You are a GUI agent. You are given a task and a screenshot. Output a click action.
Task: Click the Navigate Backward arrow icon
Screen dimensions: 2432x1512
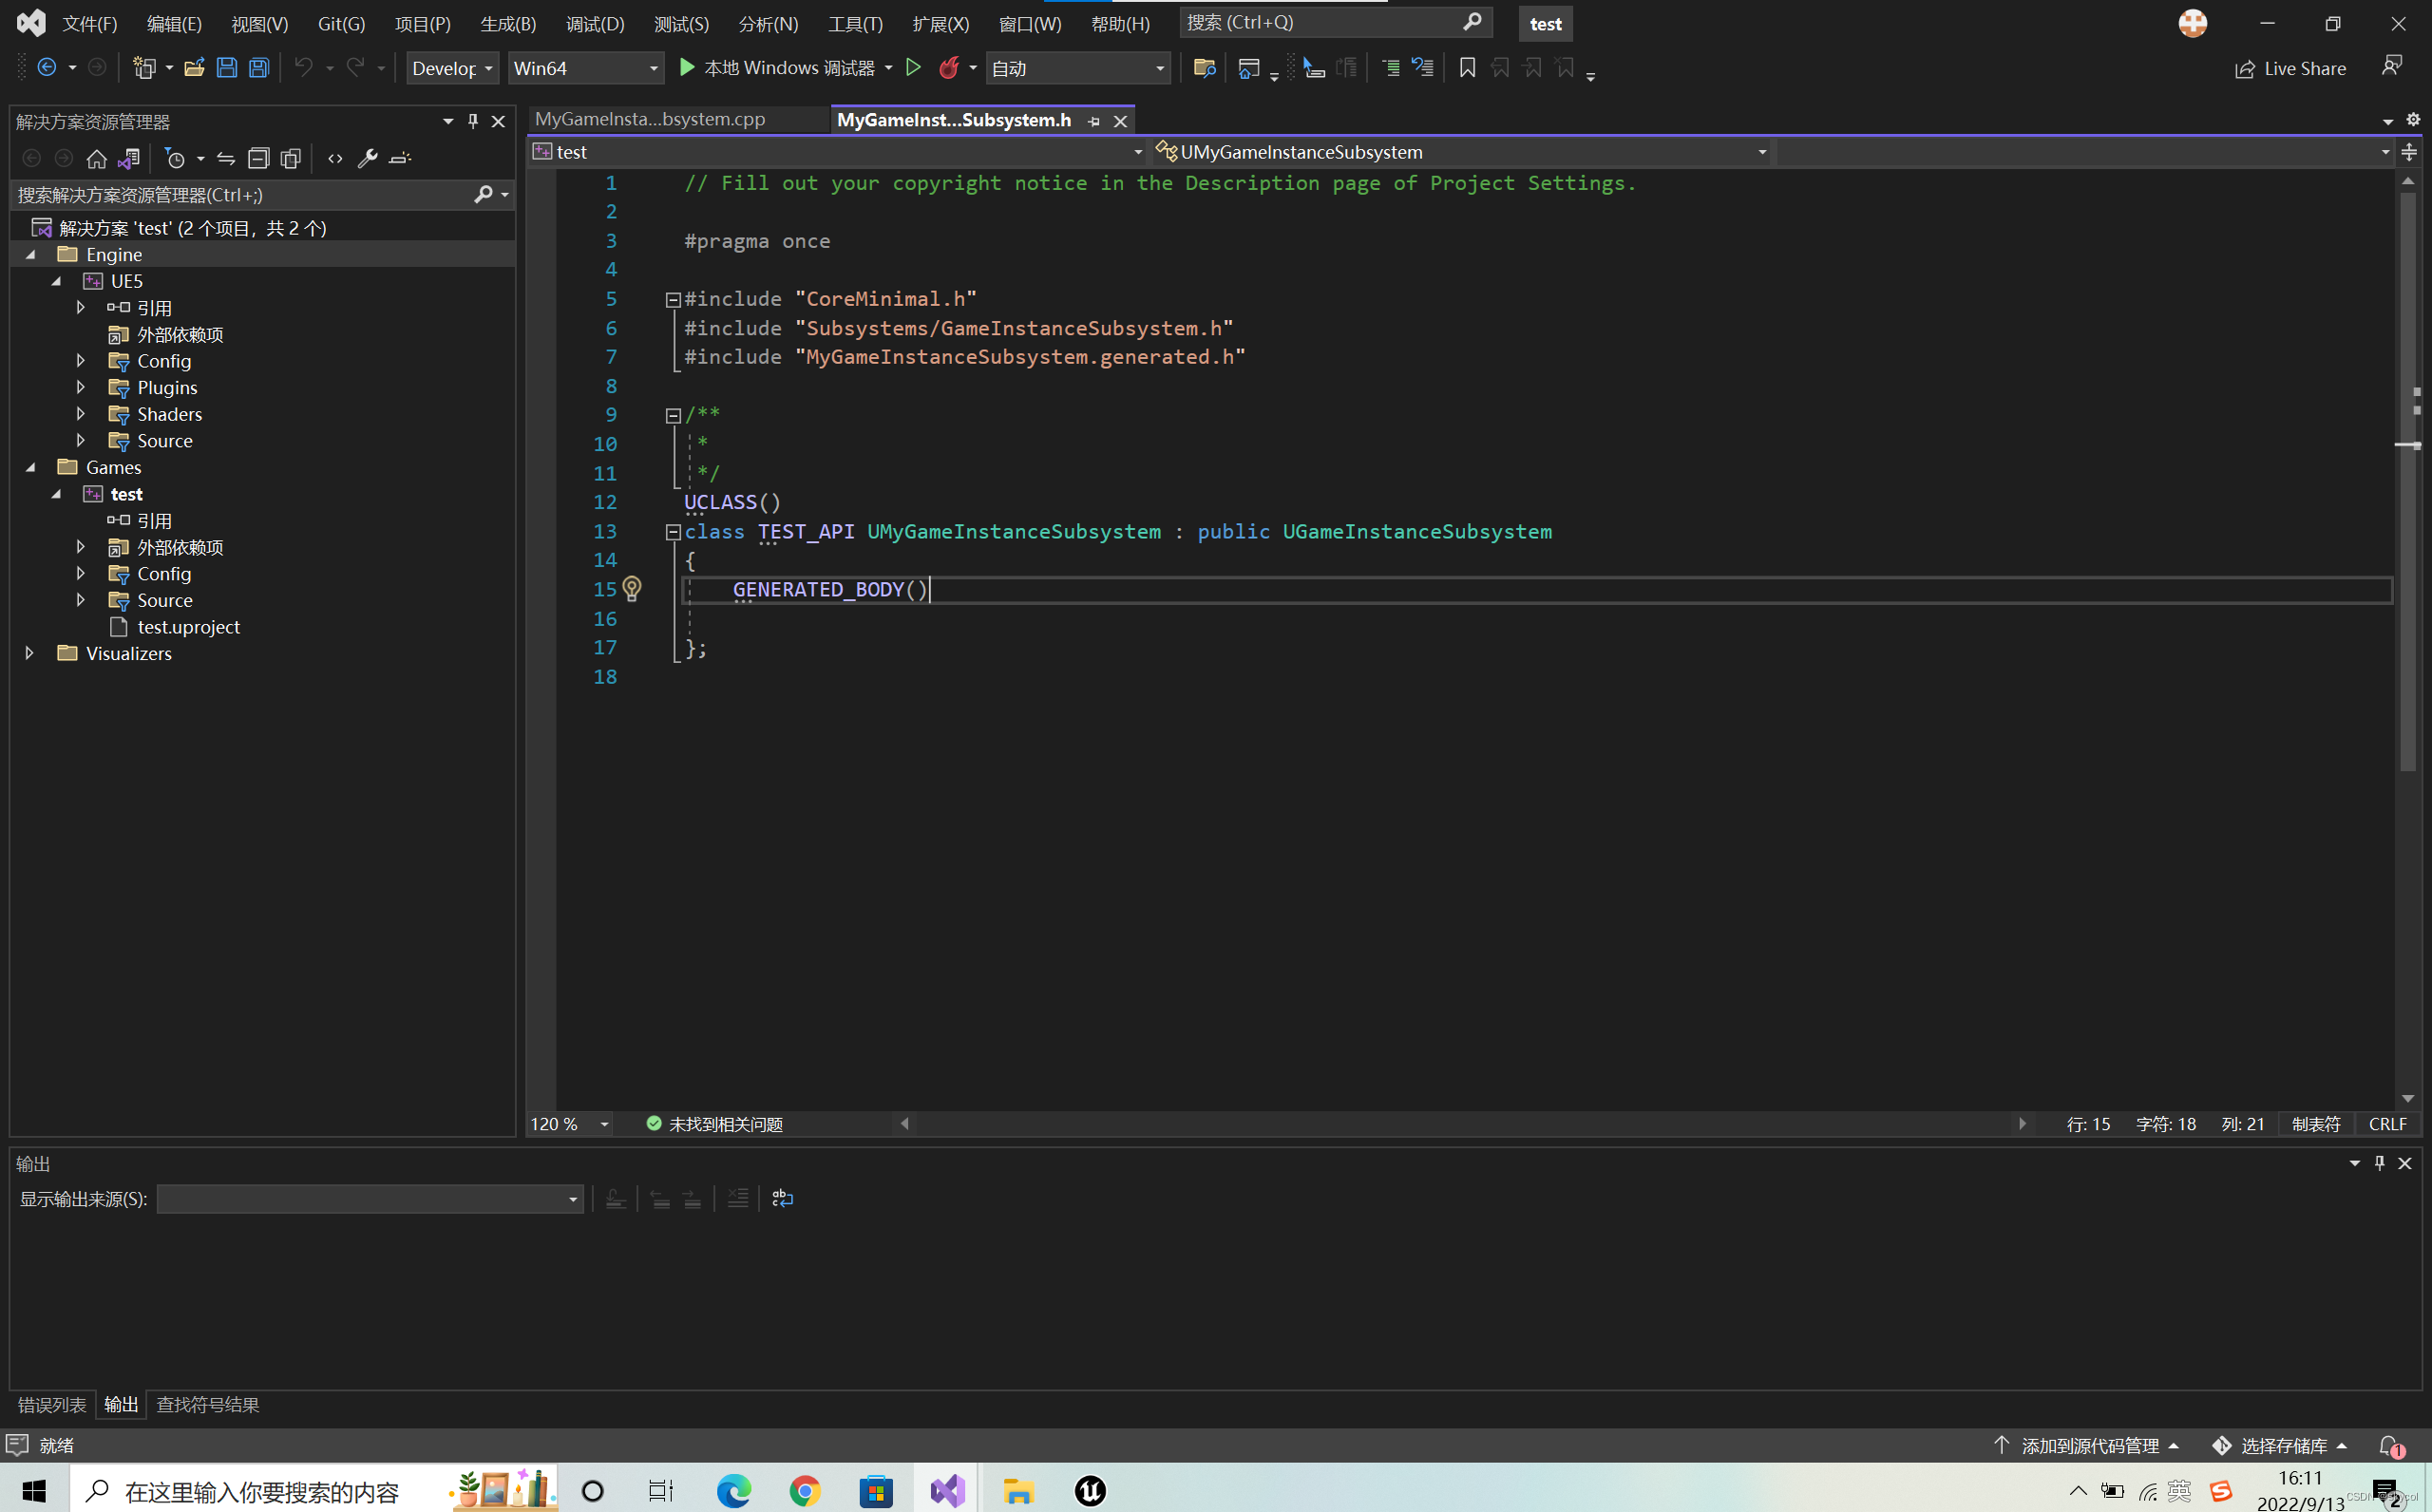(47, 68)
